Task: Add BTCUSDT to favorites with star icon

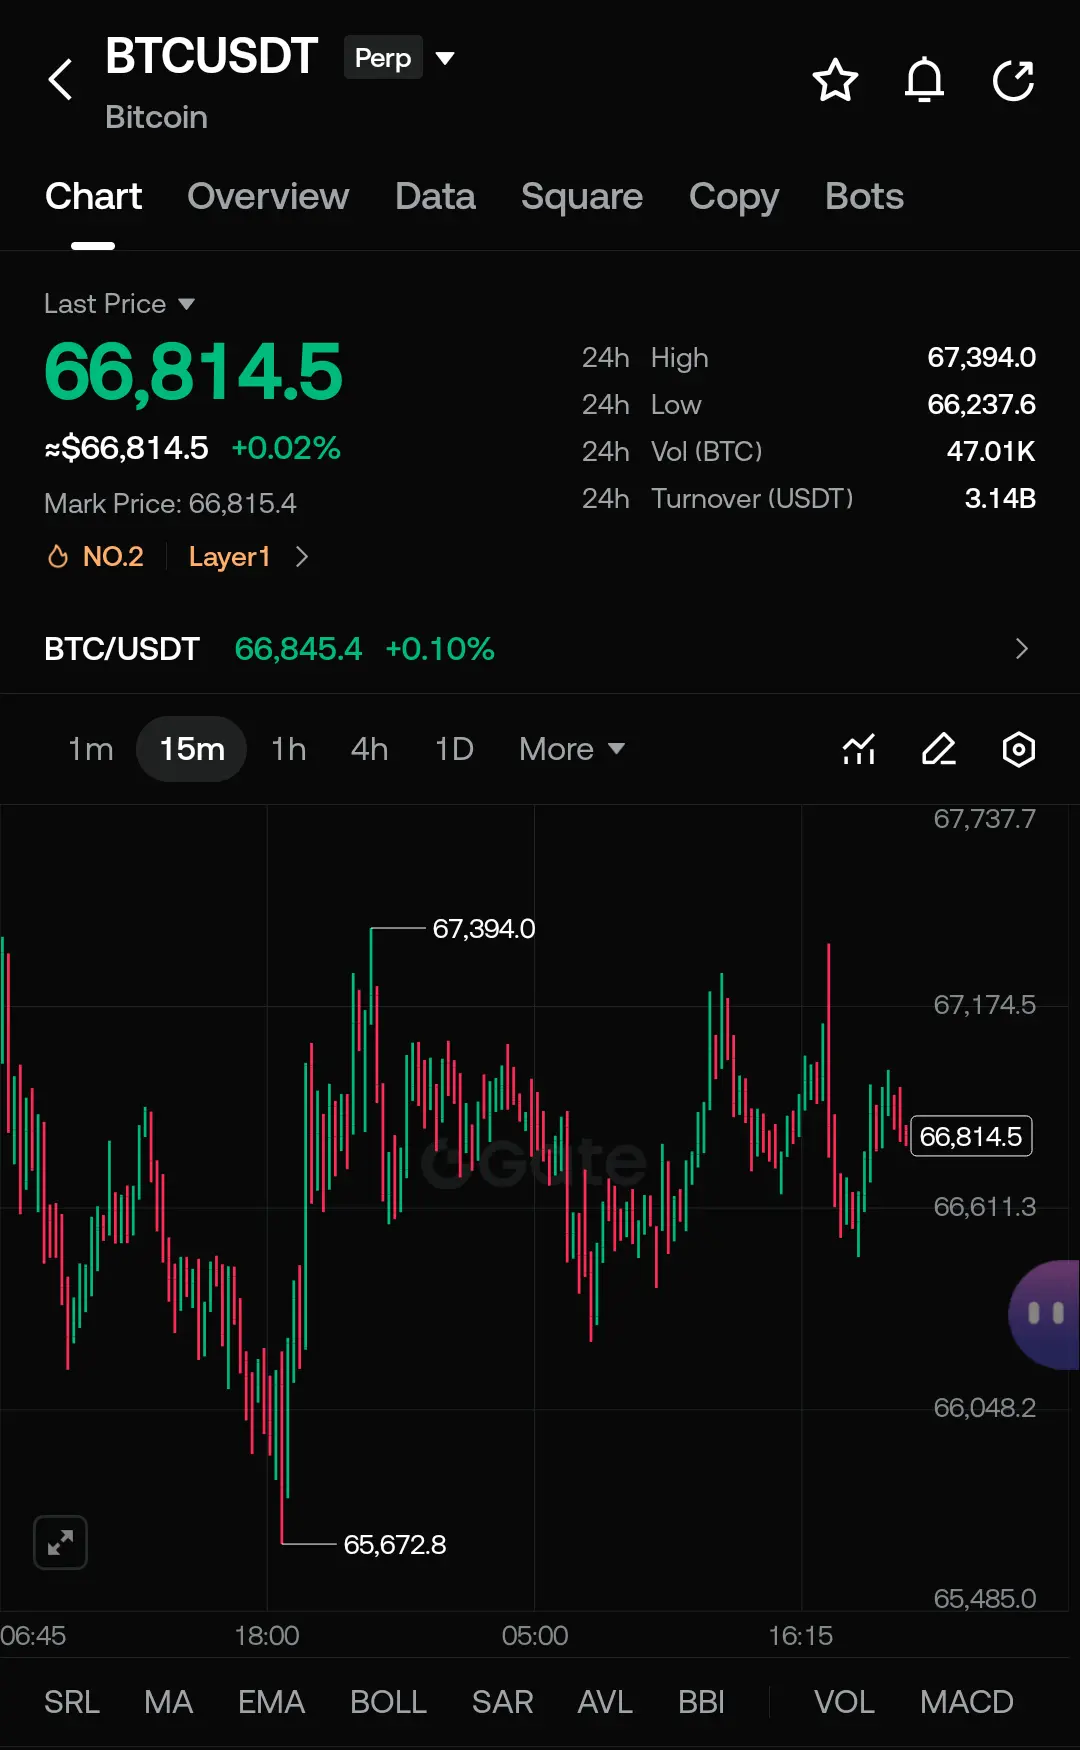Action: [x=835, y=80]
